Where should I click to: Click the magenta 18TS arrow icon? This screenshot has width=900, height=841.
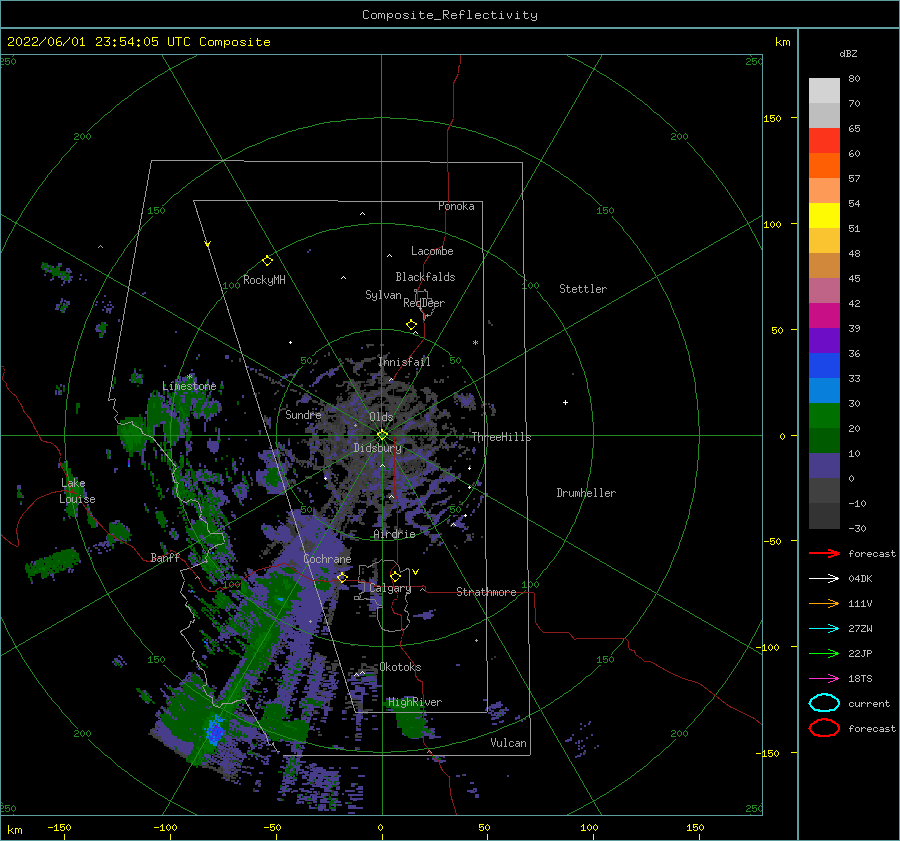click(x=824, y=679)
